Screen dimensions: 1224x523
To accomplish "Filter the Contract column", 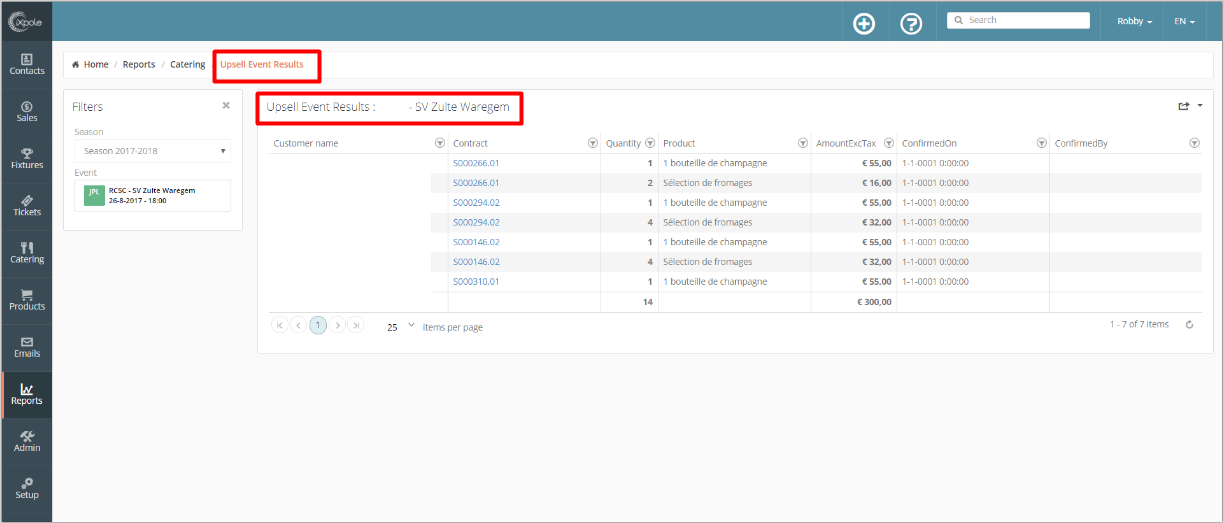I will [592, 143].
